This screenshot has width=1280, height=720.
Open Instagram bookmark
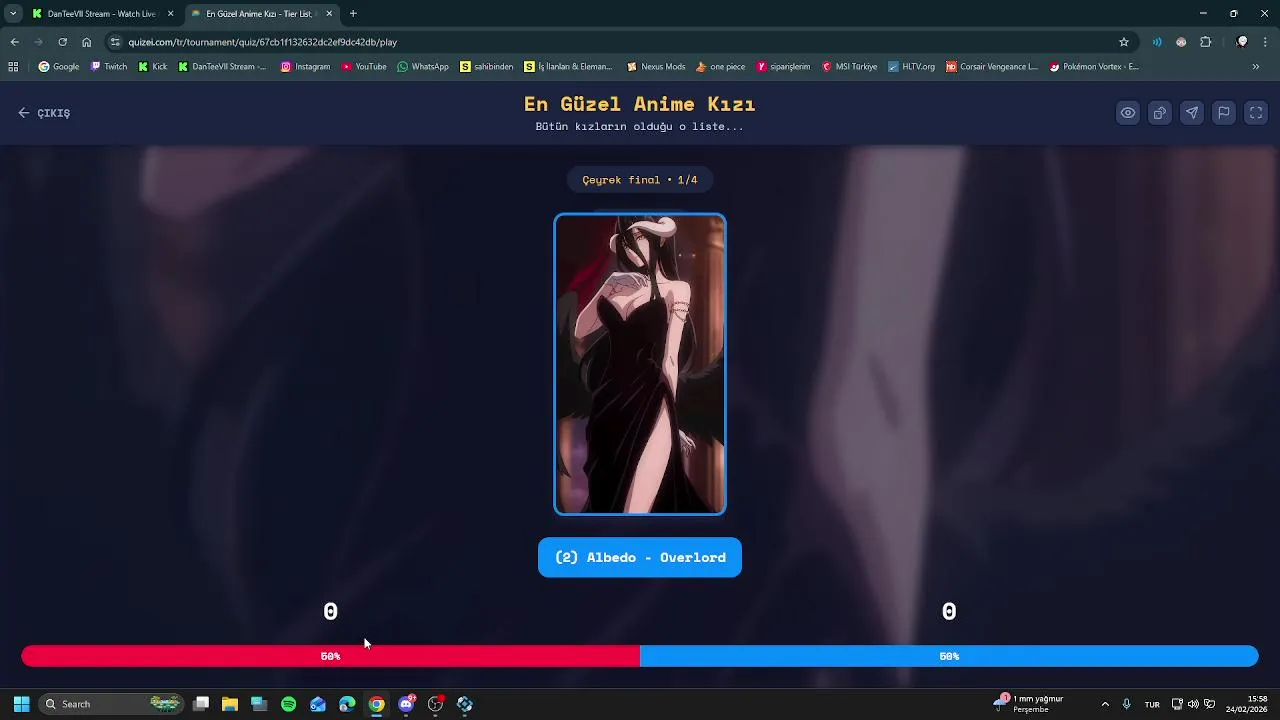pyautogui.click(x=305, y=67)
